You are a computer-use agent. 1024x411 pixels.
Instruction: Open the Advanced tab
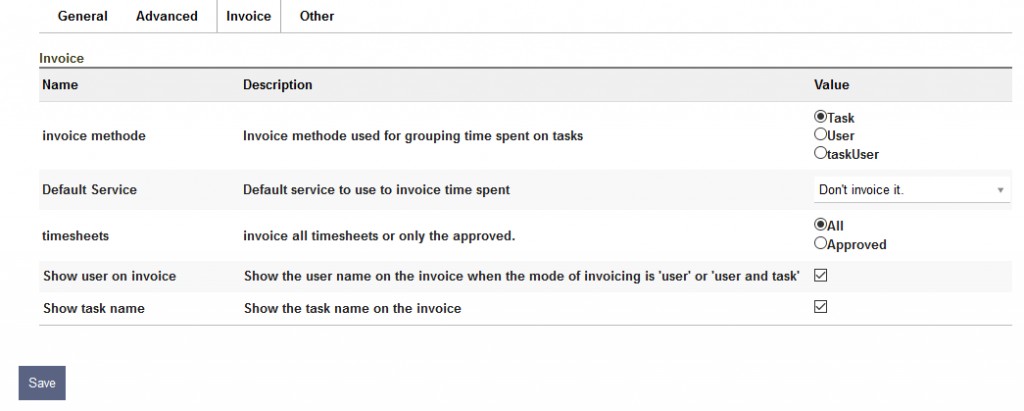coord(167,16)
